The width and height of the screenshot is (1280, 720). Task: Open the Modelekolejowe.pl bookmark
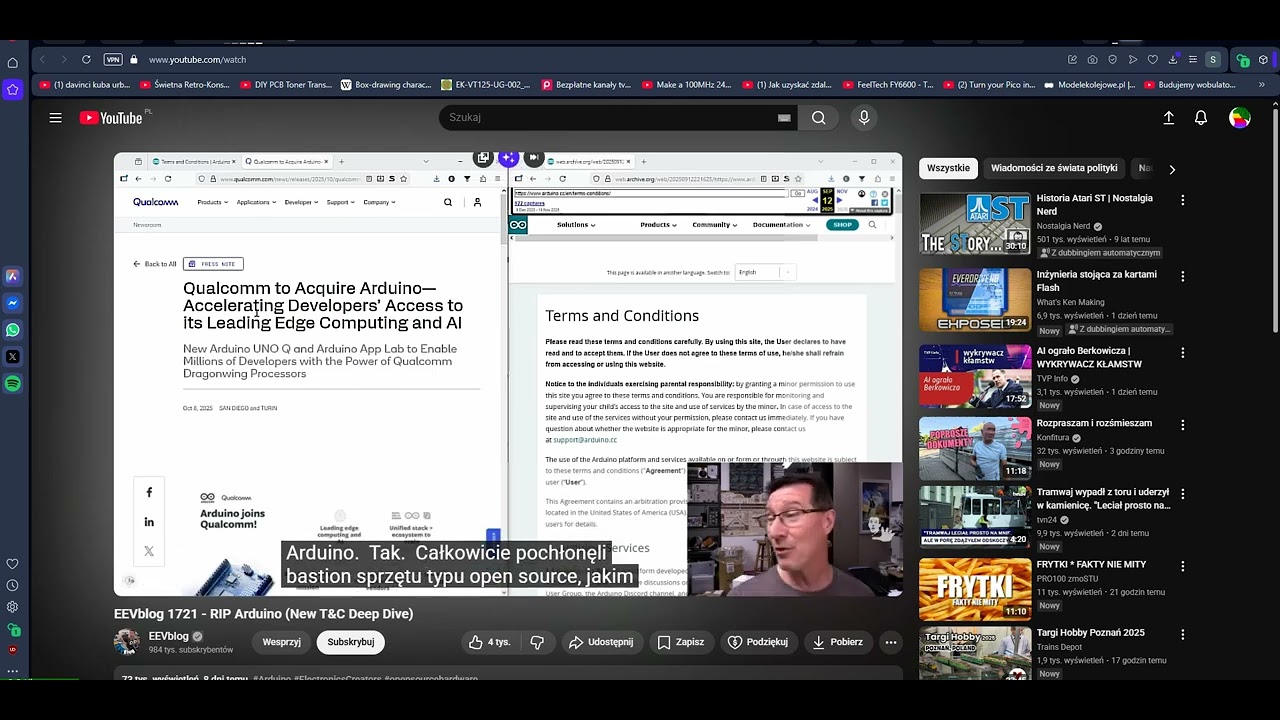point(1088,85)
